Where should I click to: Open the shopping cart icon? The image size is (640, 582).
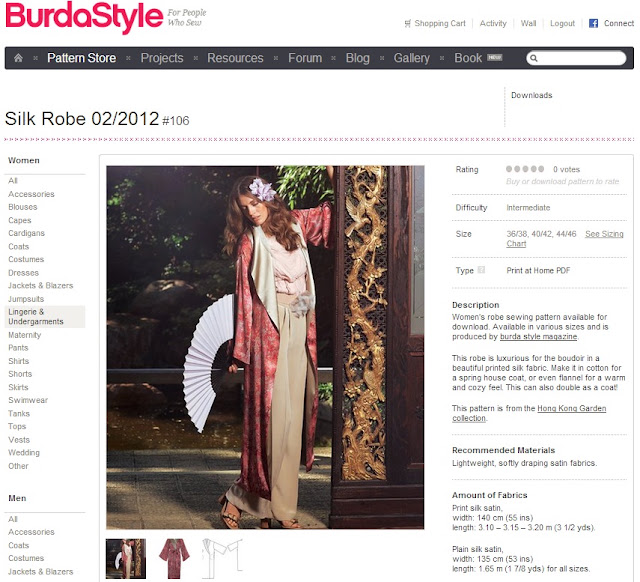coord(407,24)
